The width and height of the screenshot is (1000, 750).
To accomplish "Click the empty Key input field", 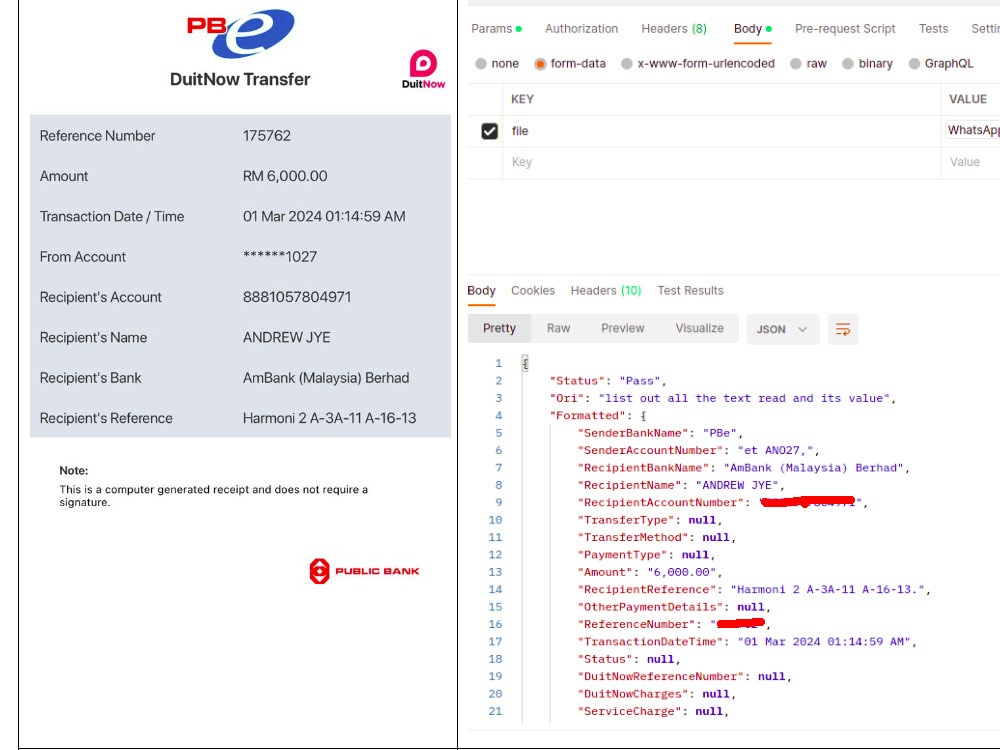I will [x=721, y=163].
